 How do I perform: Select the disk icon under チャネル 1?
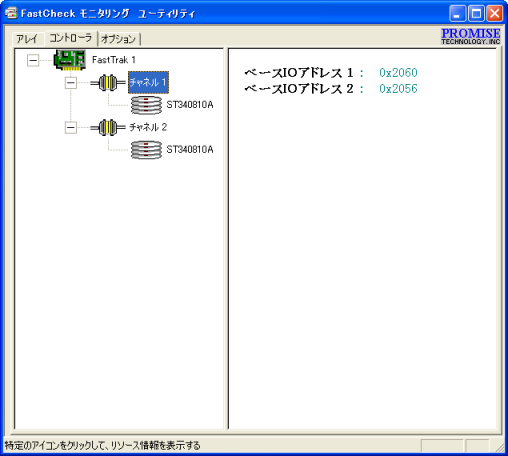click(x=146, y=105)
